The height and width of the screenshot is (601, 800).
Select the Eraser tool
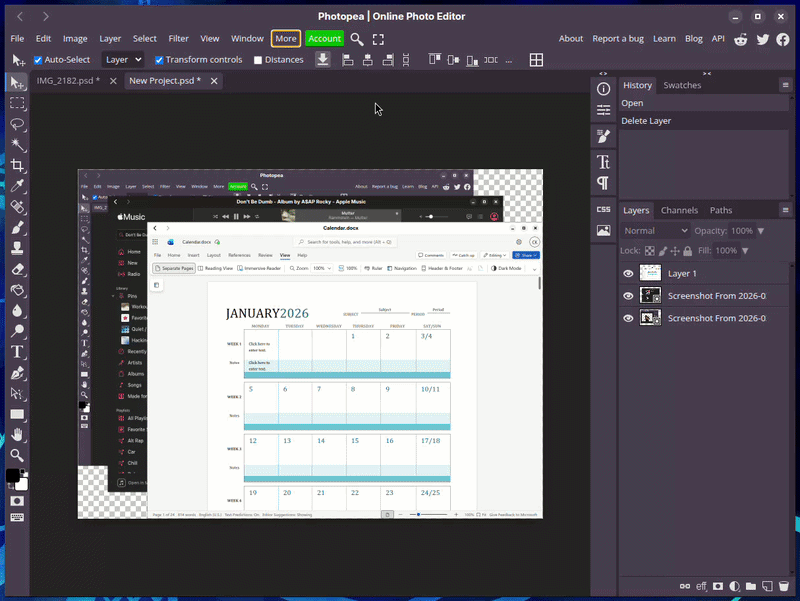coord(18,269)
